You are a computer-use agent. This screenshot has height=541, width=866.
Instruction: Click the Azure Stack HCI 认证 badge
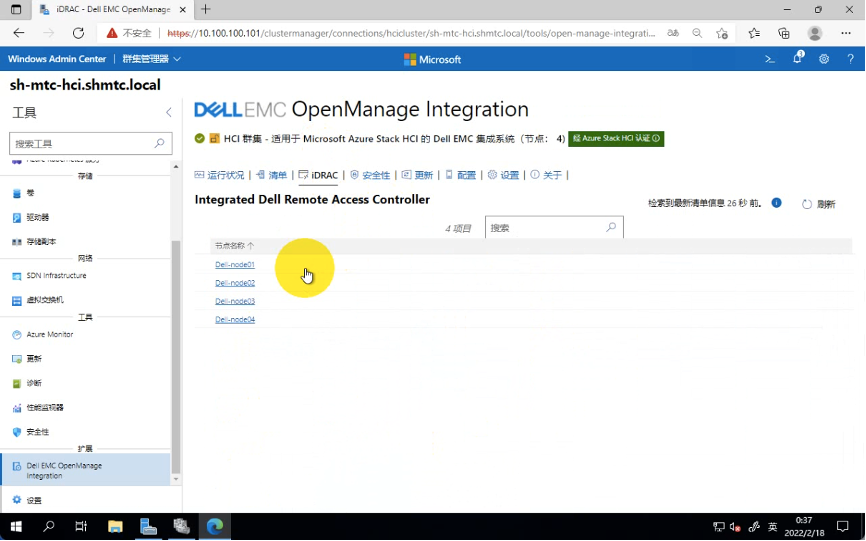(x=616, y=139)
